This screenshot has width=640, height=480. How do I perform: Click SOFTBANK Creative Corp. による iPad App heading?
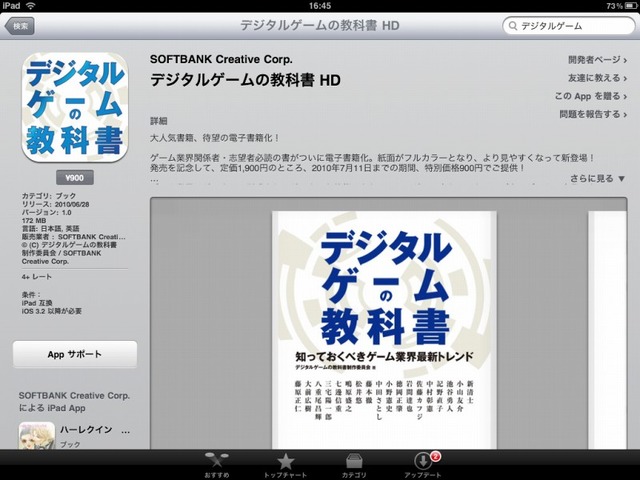coord(74,402)
